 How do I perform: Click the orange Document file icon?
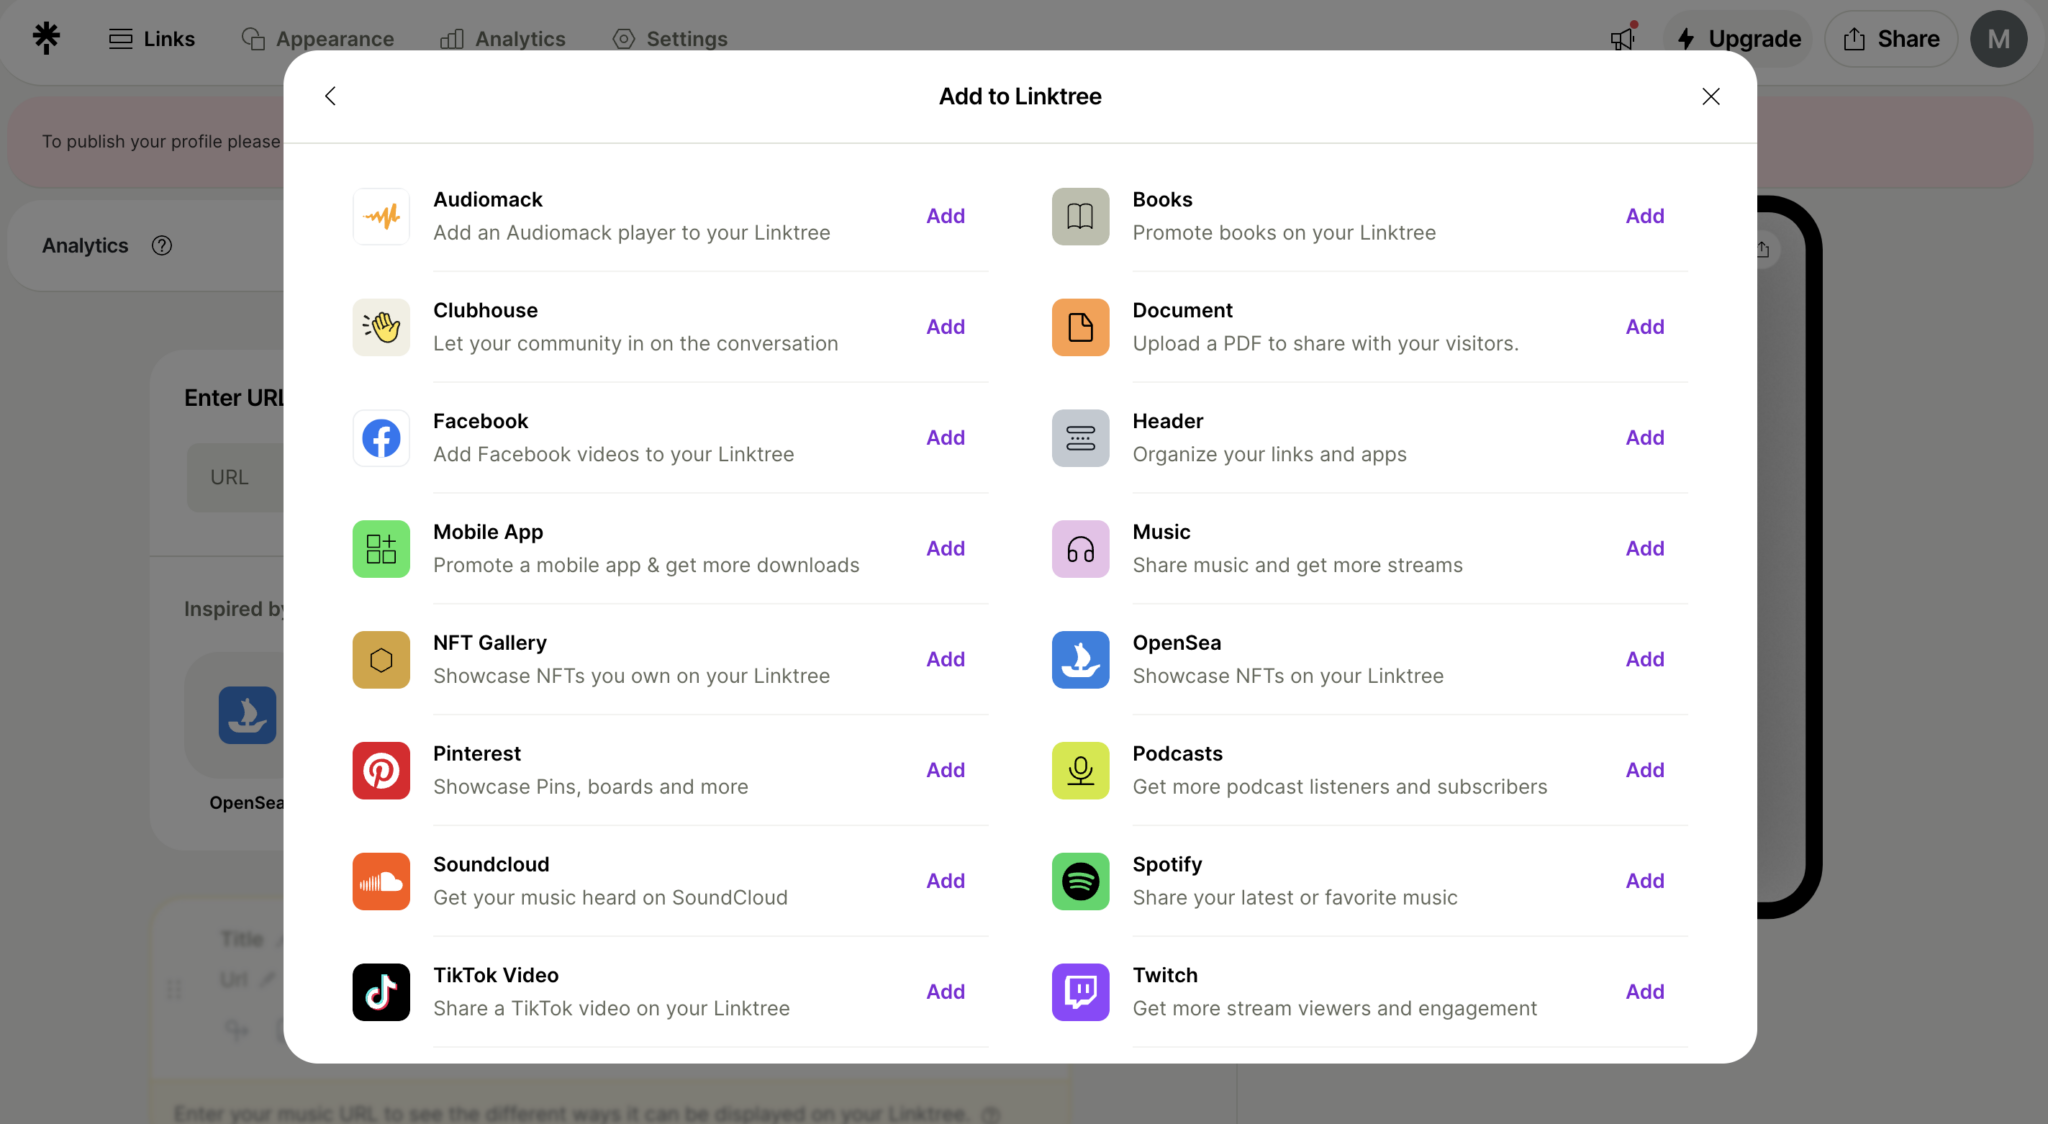(x=1080, y=327)
